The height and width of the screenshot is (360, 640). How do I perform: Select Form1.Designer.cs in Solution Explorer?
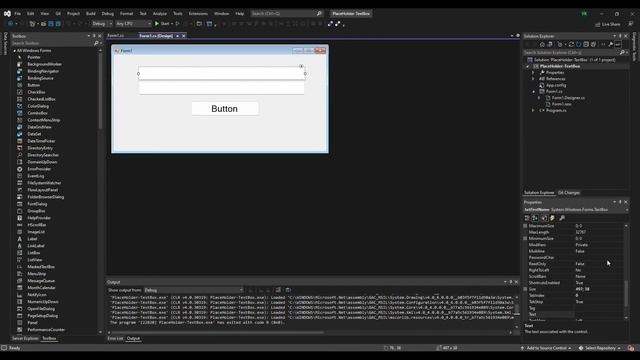568,98
